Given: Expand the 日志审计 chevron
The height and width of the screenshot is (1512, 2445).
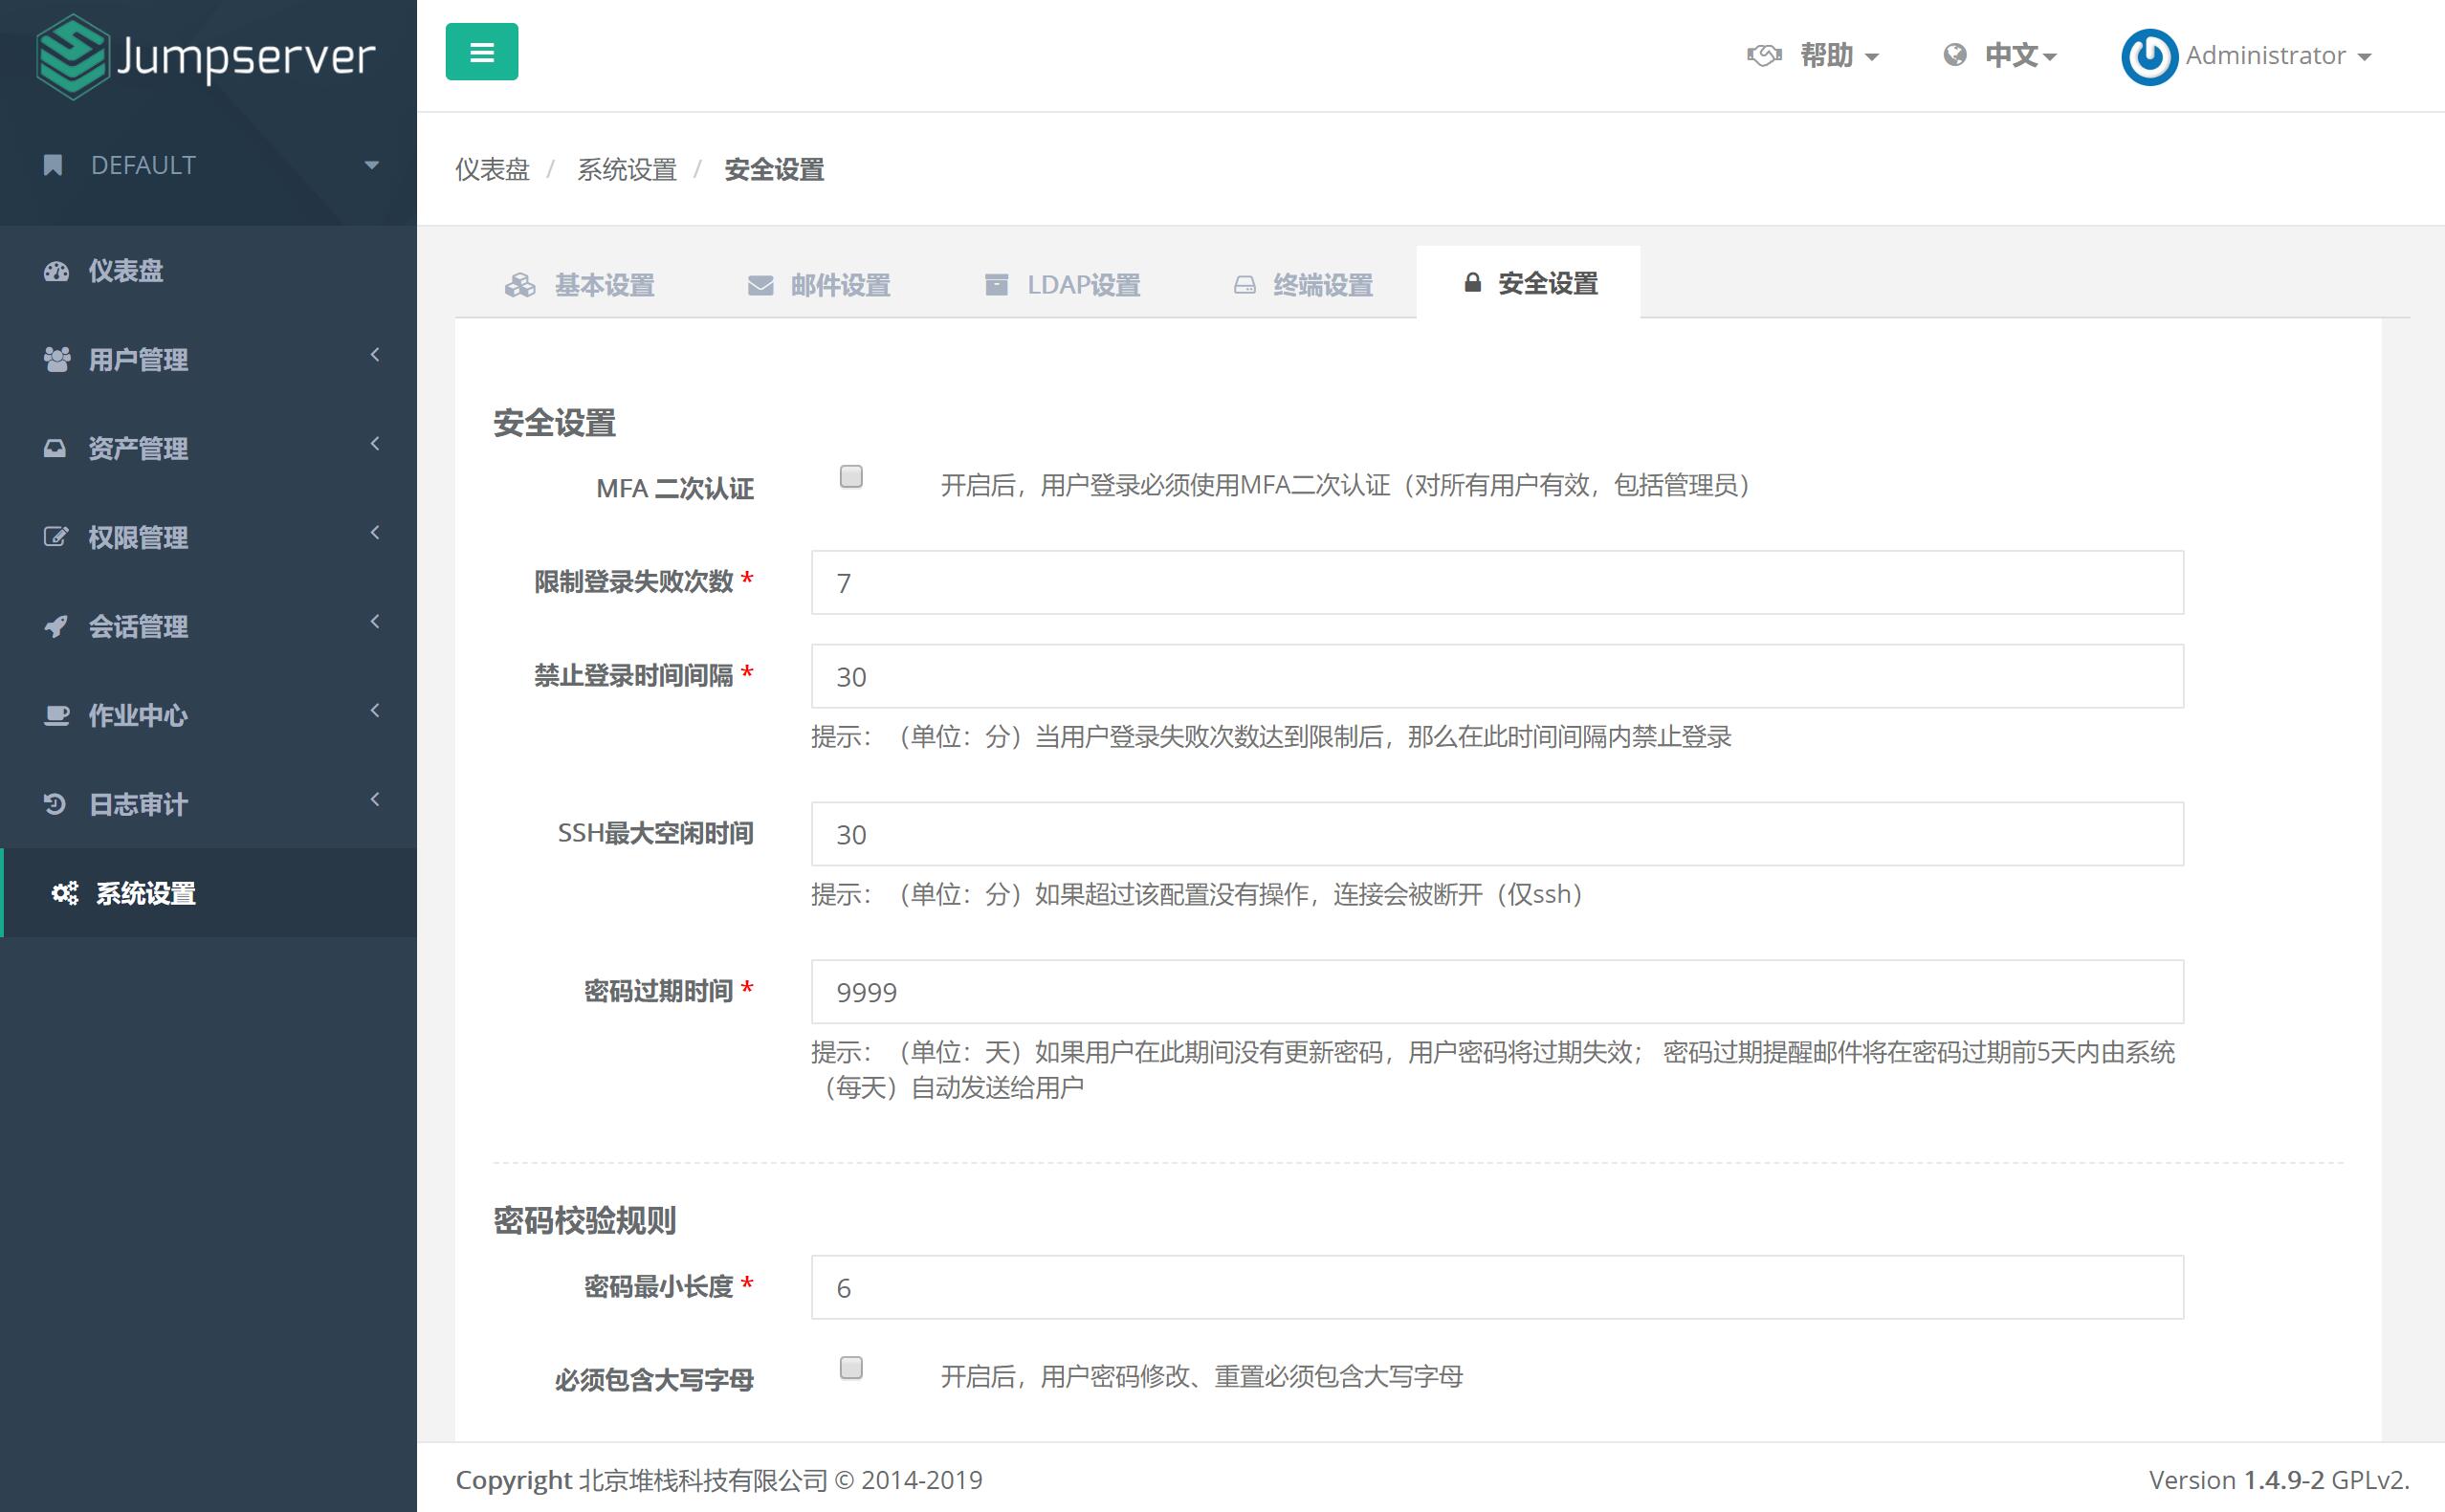Looking at the screenshot, I should click(375, 800).
